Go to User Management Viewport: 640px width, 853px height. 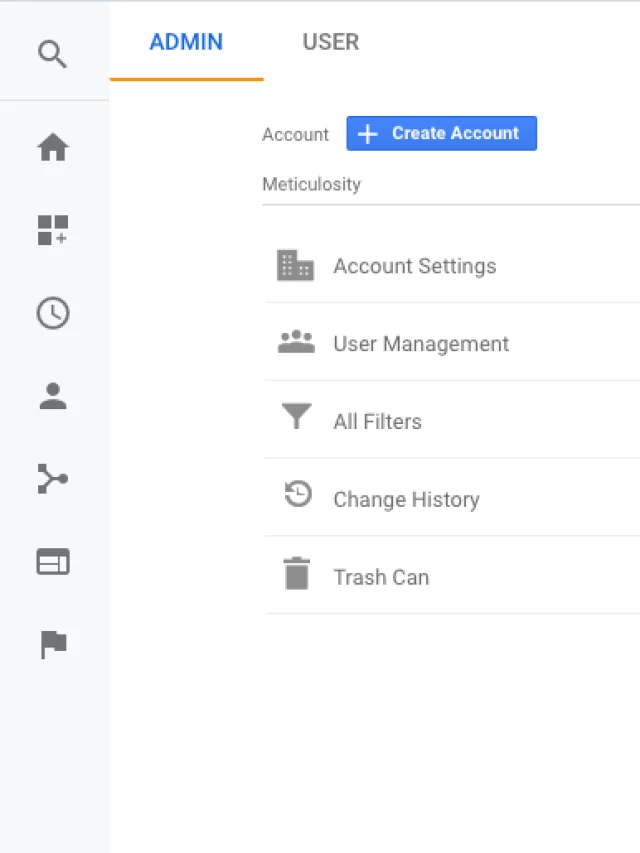click(421, 344)
